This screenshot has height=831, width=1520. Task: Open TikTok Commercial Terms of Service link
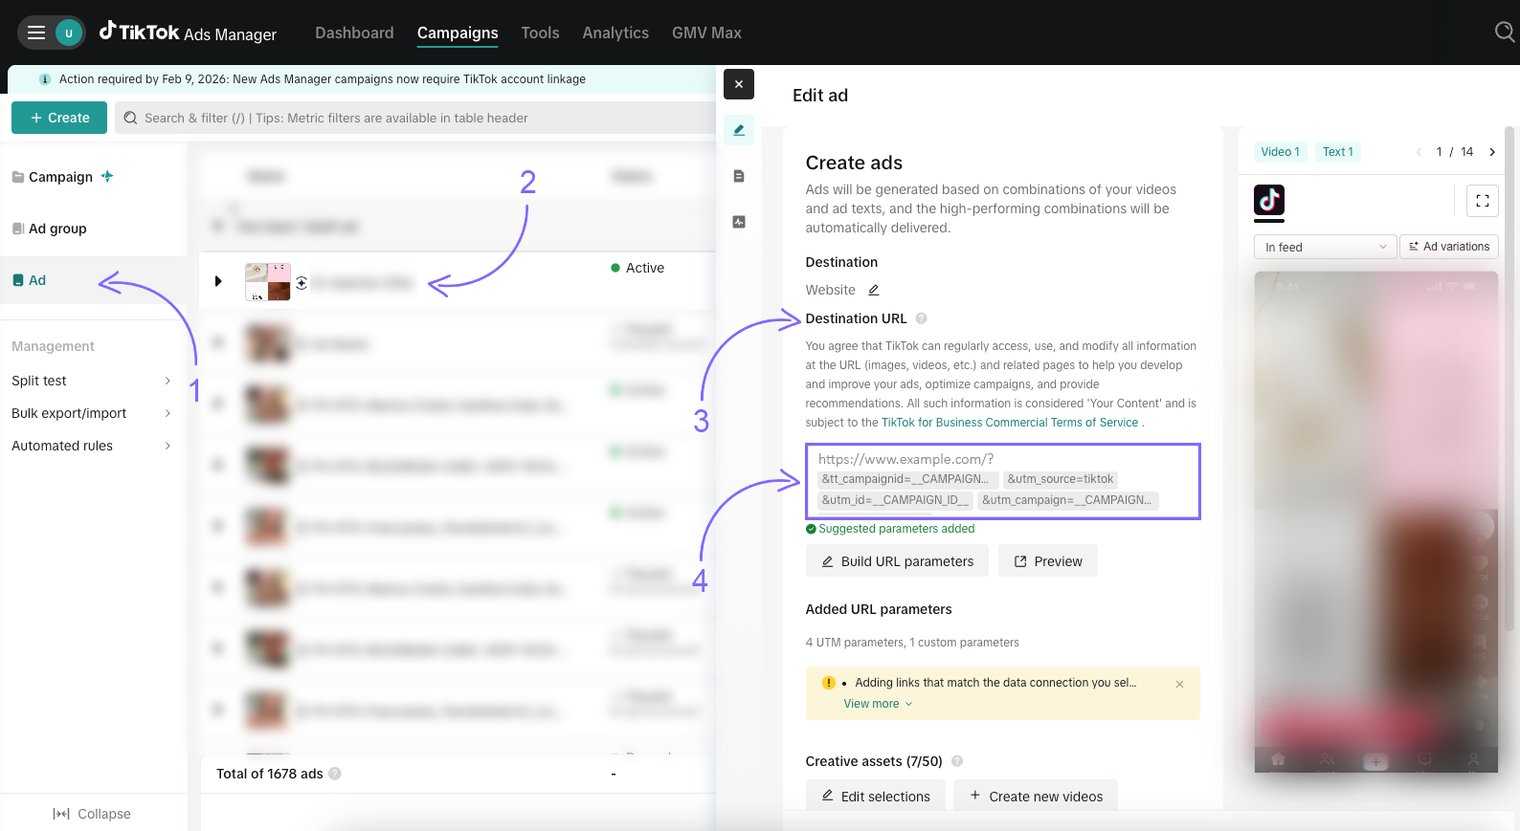click(x=1009, y=423)
